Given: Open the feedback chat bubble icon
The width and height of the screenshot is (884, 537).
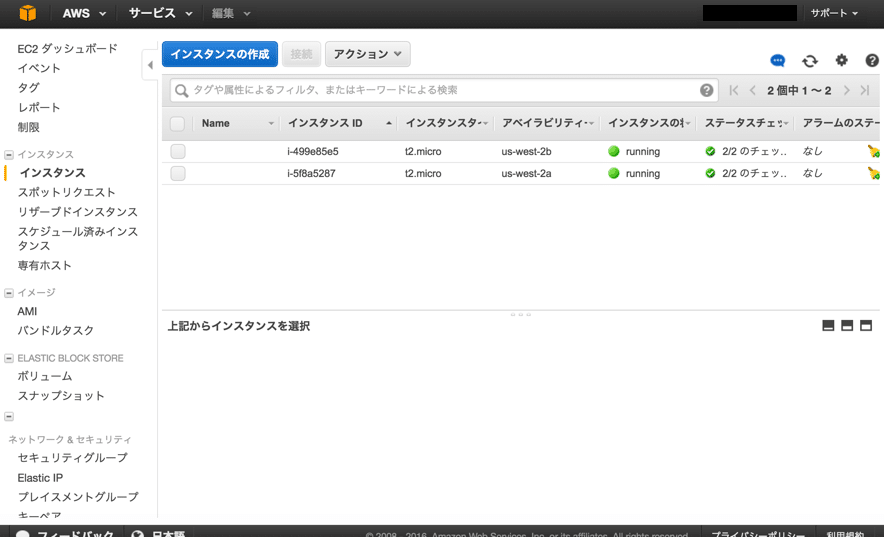Looking at the screenshot, I should 777,60.
